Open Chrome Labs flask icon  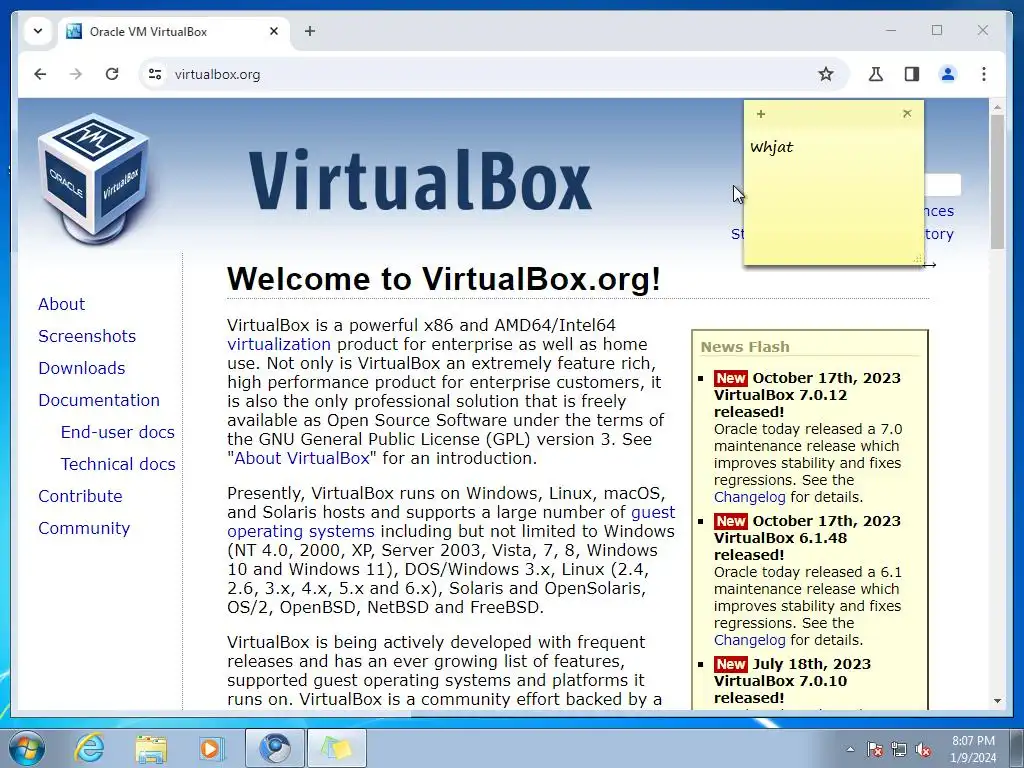pos(876,74)
